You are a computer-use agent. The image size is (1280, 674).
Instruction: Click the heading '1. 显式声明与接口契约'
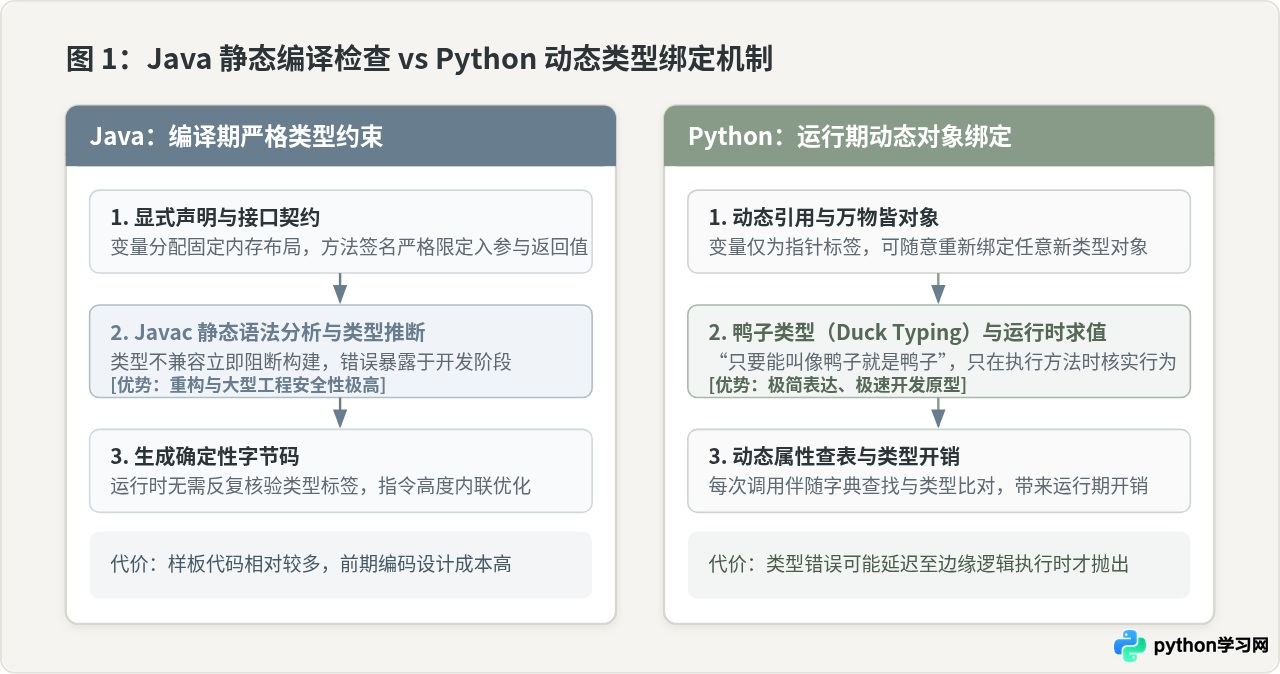(x=215, y=218)
